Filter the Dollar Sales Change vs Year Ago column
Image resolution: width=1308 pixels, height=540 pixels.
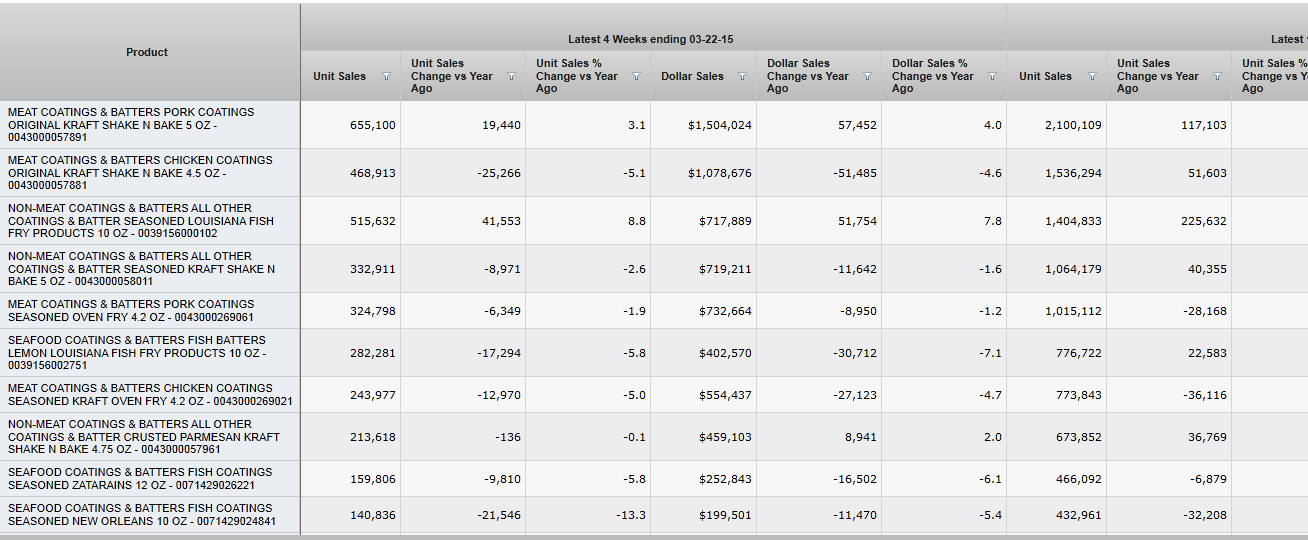click(x=867, y=77)
